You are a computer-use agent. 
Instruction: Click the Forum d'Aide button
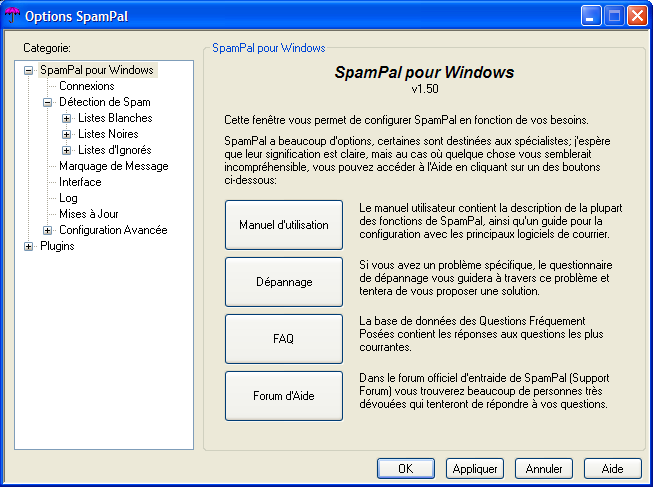tap(284, 396)
